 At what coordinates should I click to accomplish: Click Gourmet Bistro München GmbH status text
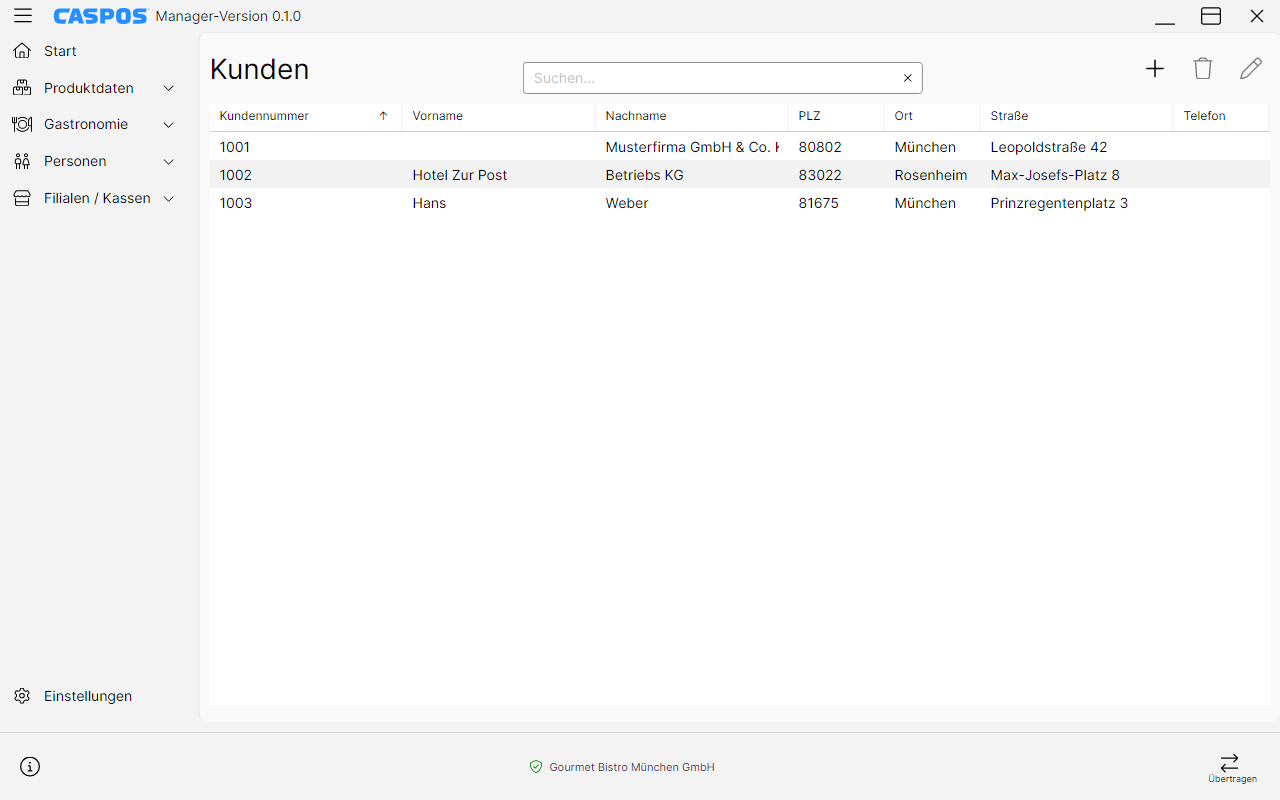pos(632,767)
